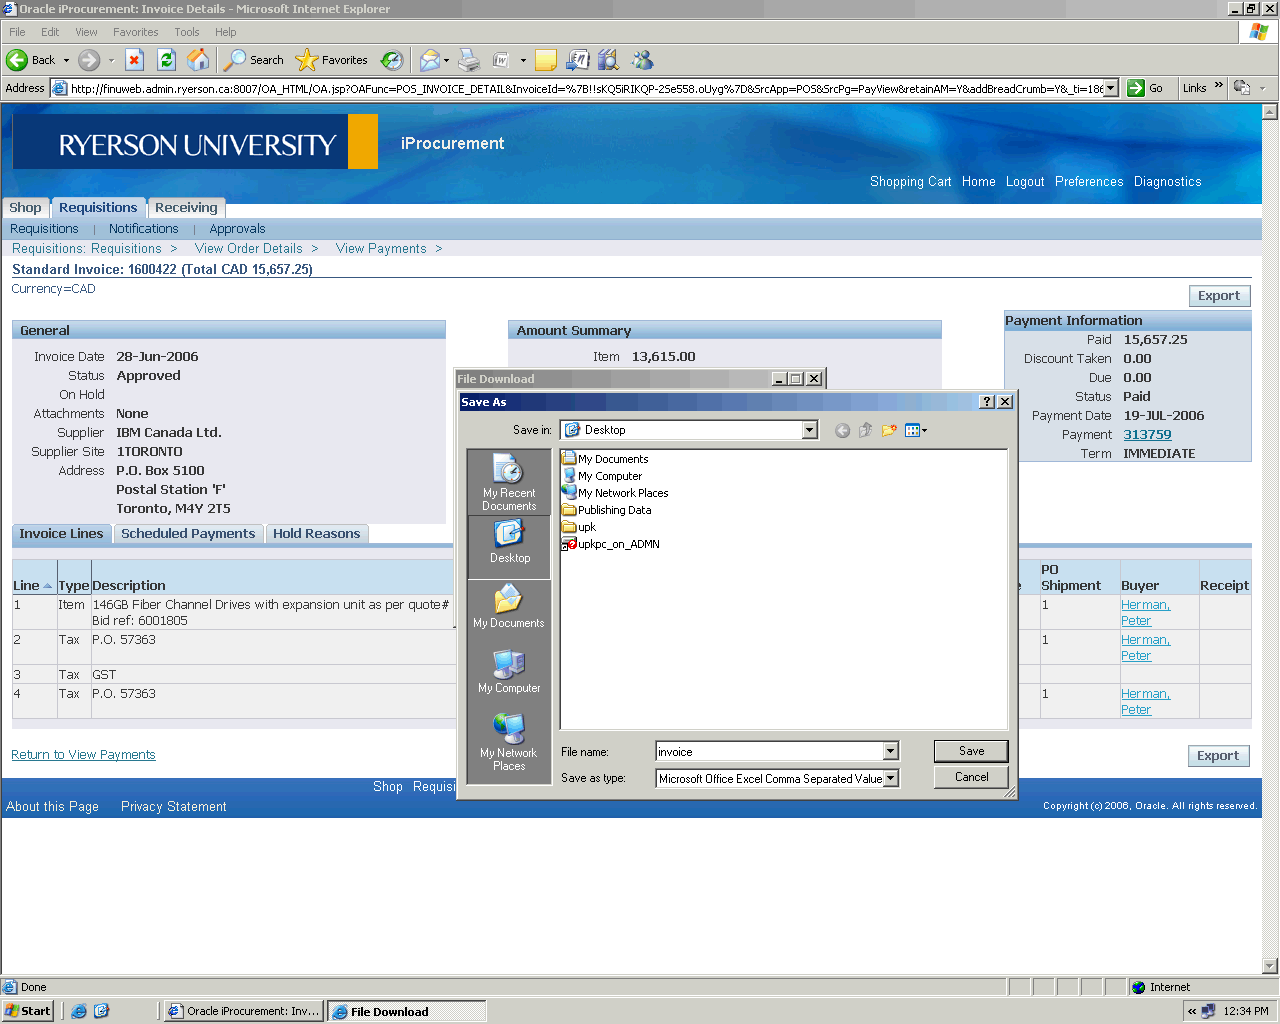Image resolution: width=1280 pixels, height=1024 pixels.
Task: Open the File name history dropdown
Action: tap(890, 752)
